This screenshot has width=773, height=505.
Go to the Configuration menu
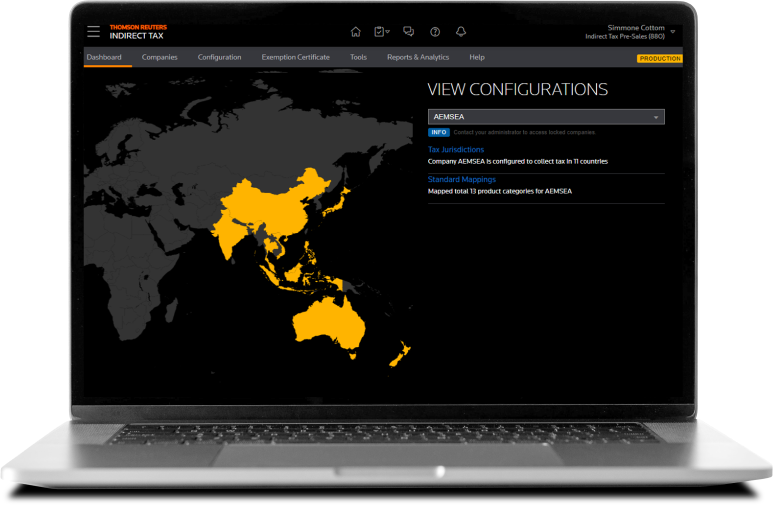click(x=219, y=58)
